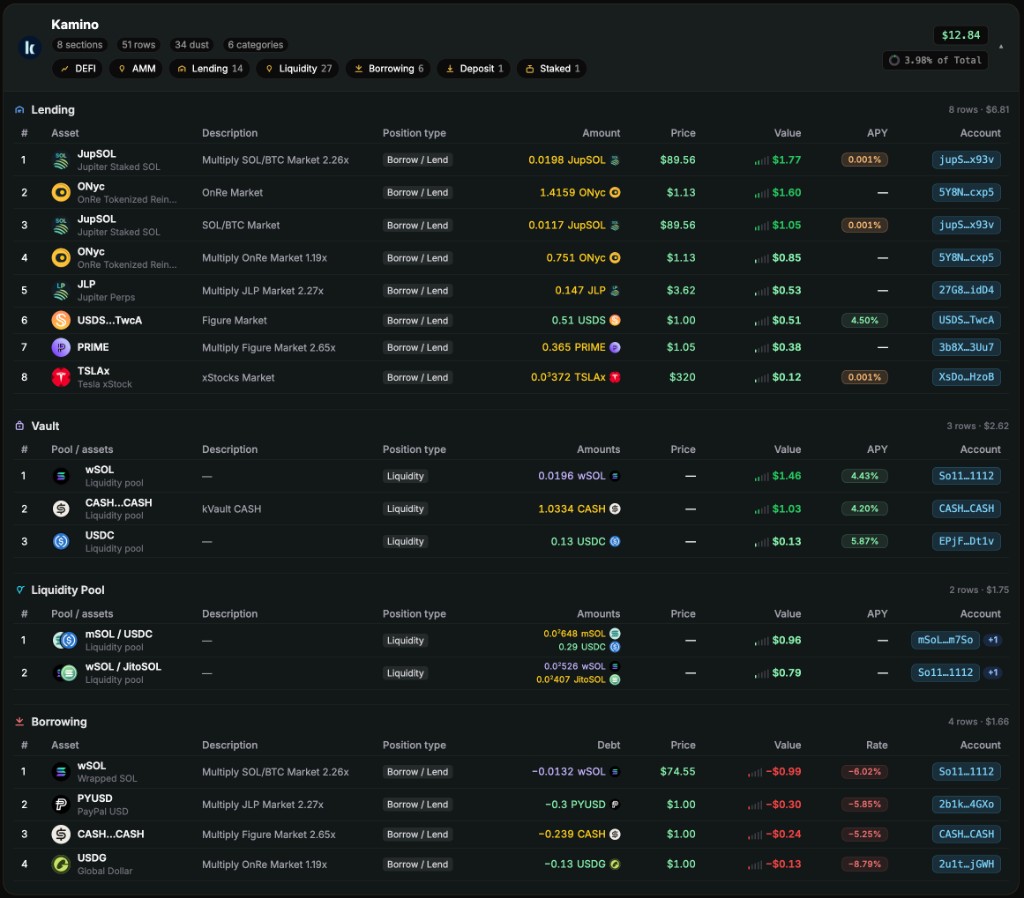Select the DEFI filter chip
The height and width of the screenshot is (898, 1024).
78,69
